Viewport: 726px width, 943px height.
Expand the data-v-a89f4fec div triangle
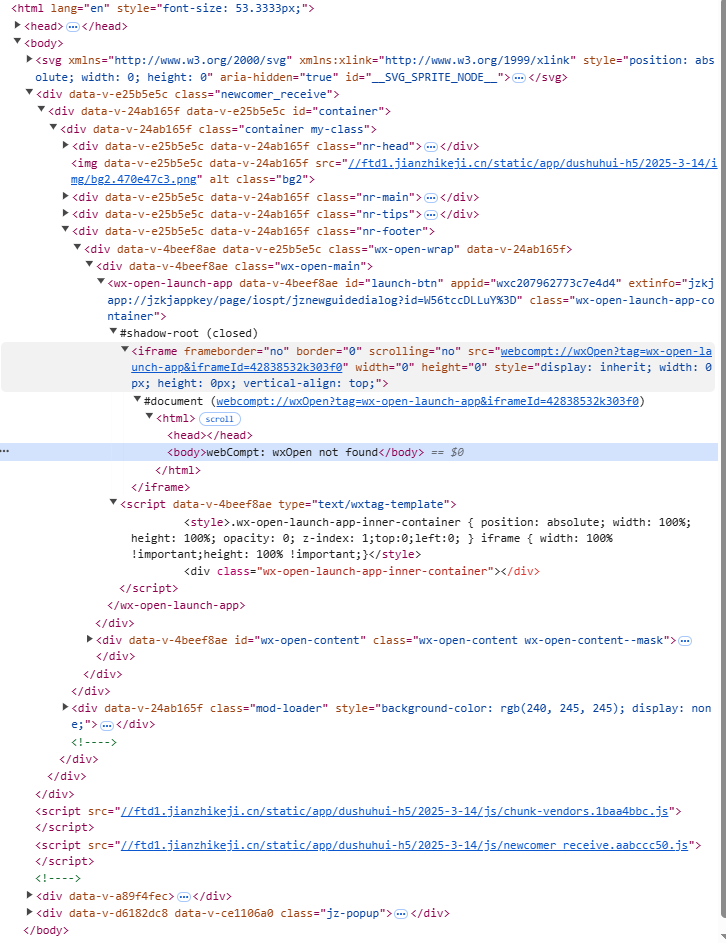point(29,895)
